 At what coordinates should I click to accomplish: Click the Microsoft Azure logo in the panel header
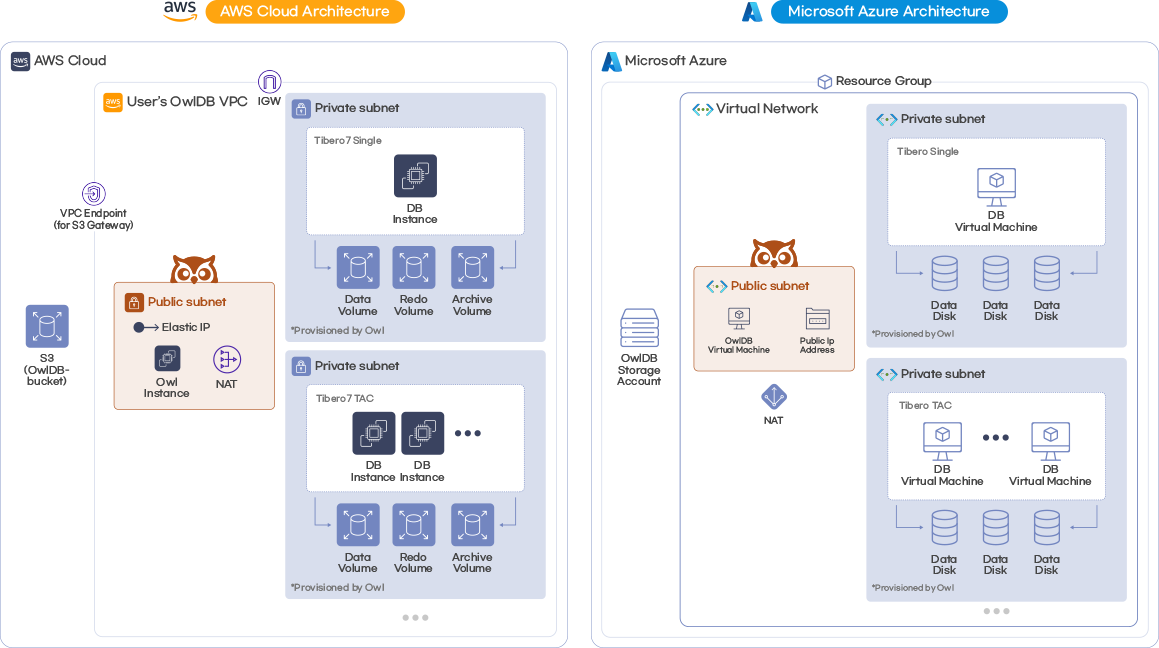tap(611, 61)
